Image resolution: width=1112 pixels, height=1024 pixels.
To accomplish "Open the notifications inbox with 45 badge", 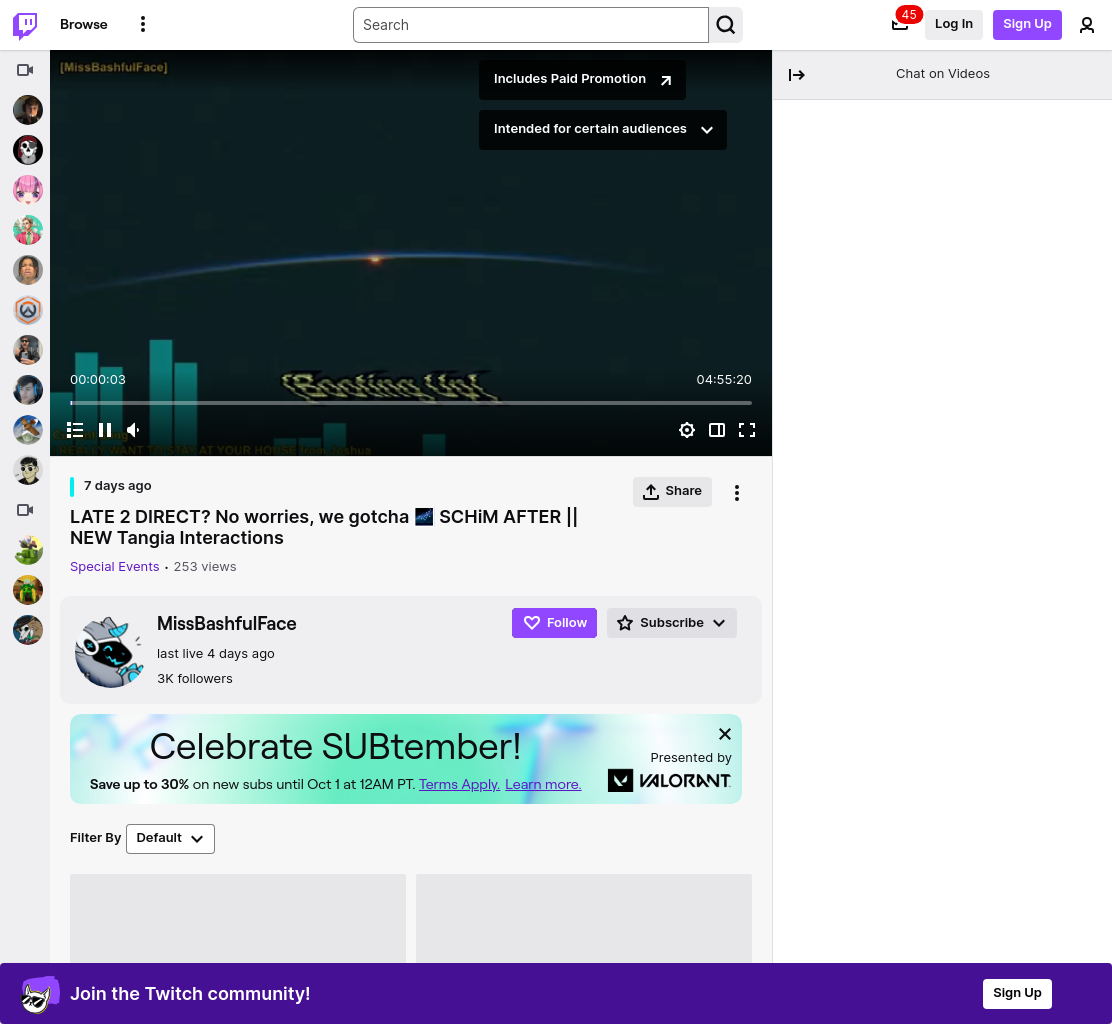I will click(900, 25).
